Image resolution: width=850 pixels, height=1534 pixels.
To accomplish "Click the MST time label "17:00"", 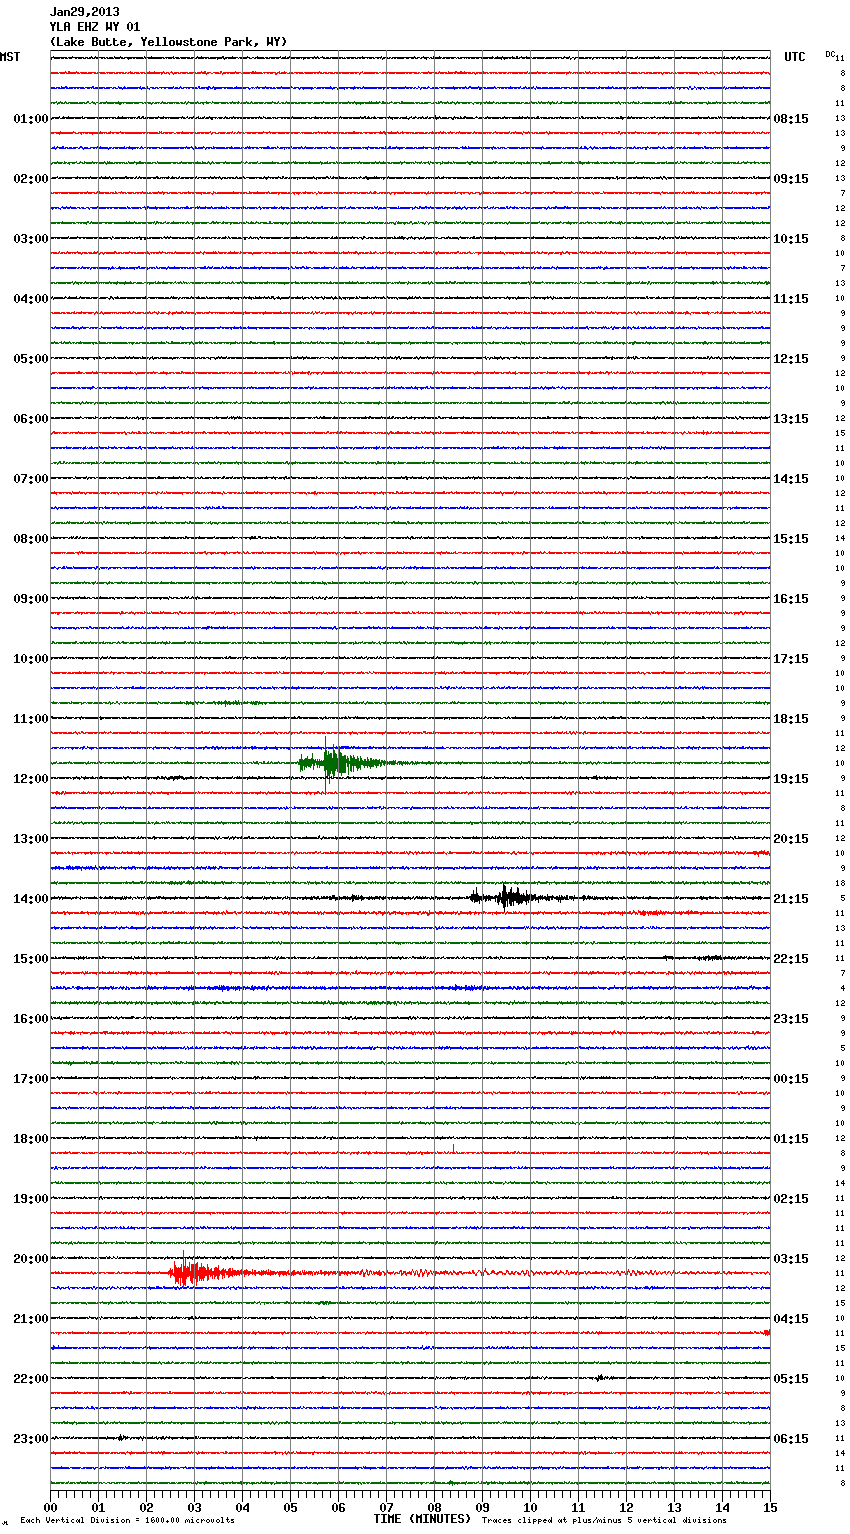I will pos(31,1079).
